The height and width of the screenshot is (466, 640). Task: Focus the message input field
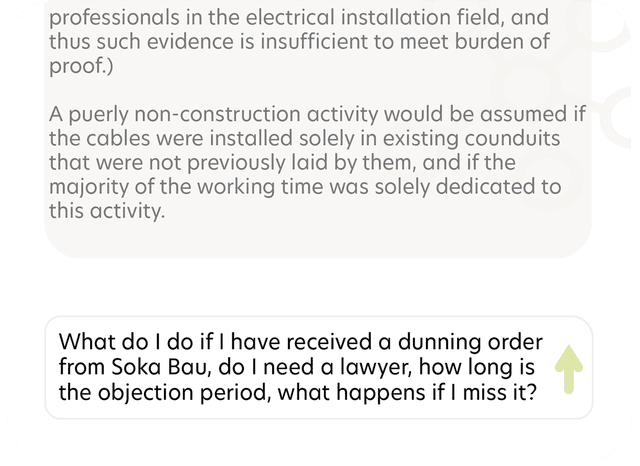tap(300, 367)
